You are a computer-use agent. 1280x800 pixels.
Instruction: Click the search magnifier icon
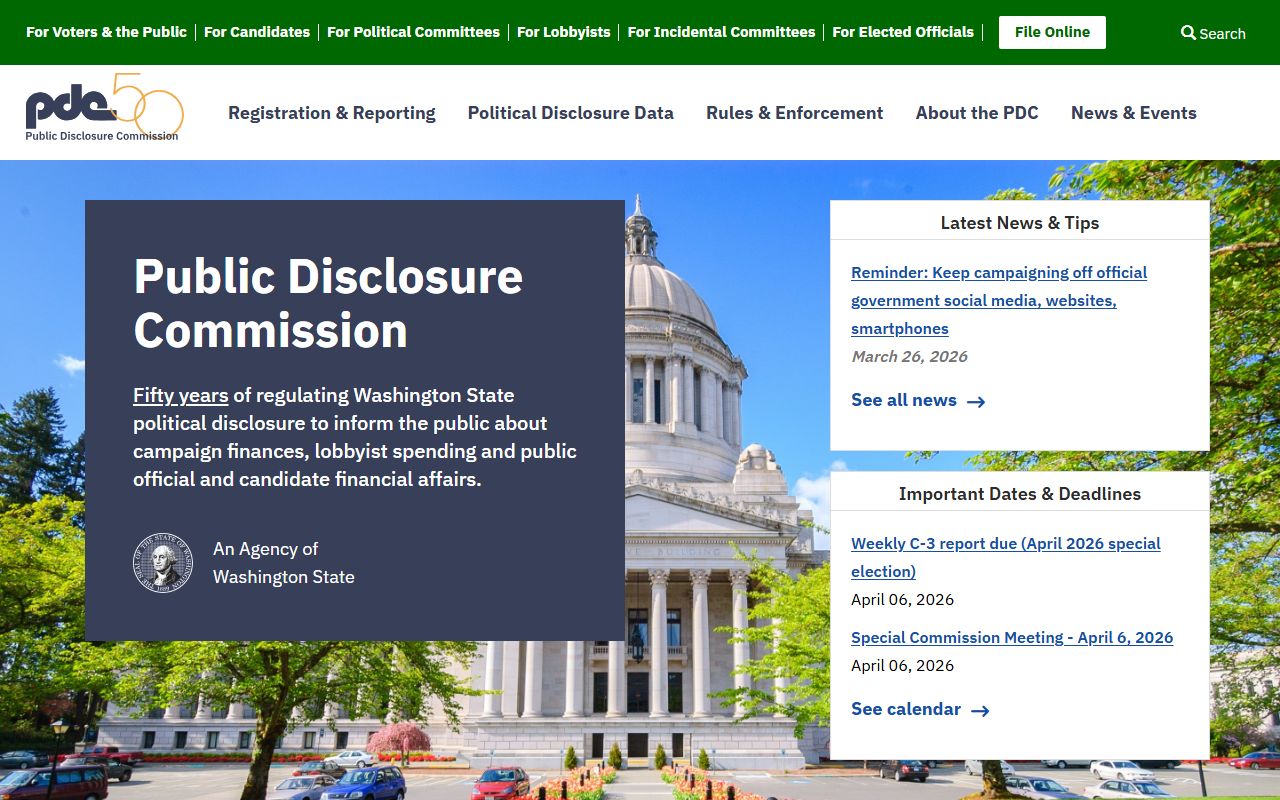click(x=1188, y=32)
